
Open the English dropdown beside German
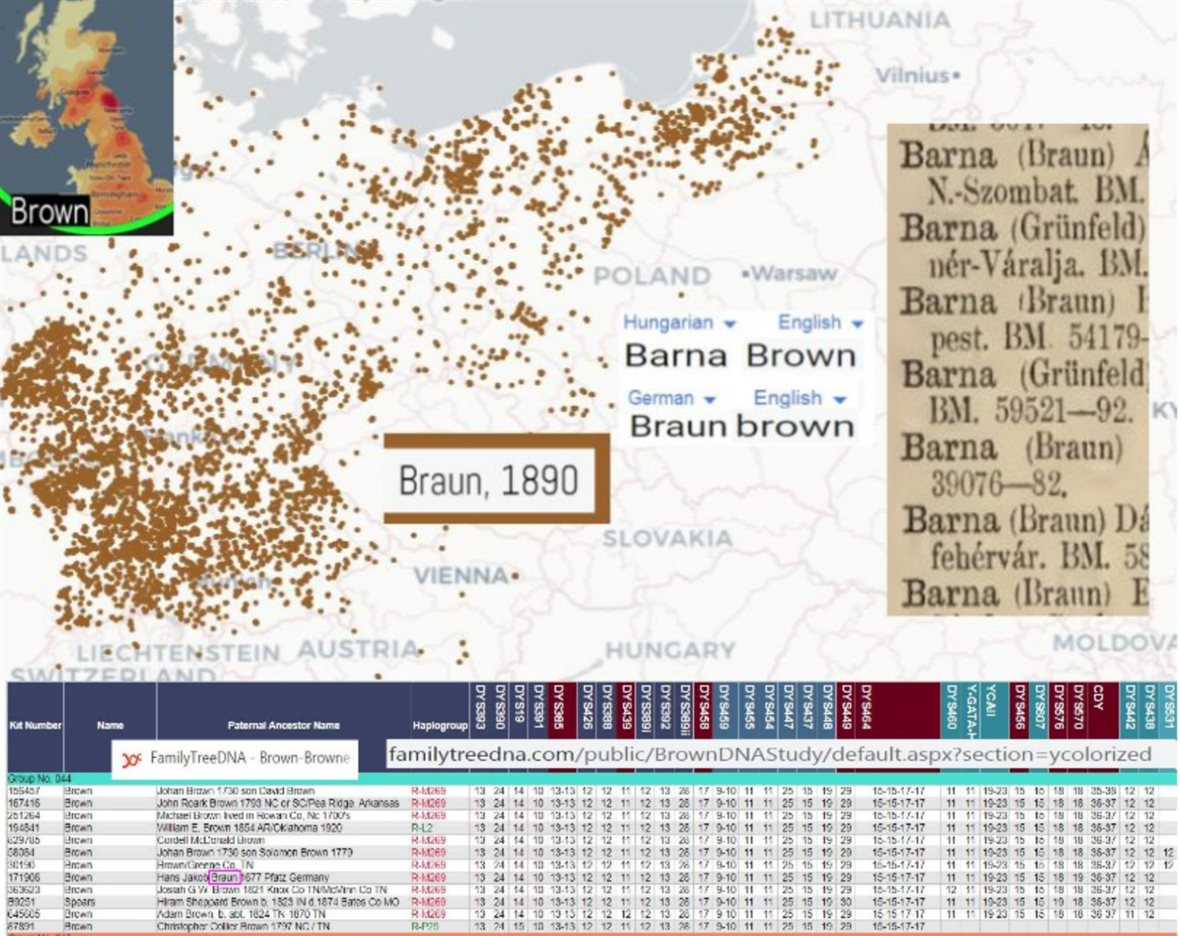coord(800,398)
